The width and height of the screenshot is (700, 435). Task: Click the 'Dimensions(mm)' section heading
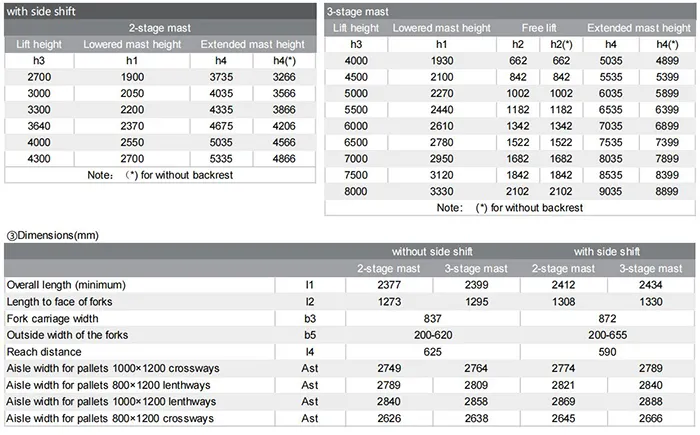click(x=50, y=234)
